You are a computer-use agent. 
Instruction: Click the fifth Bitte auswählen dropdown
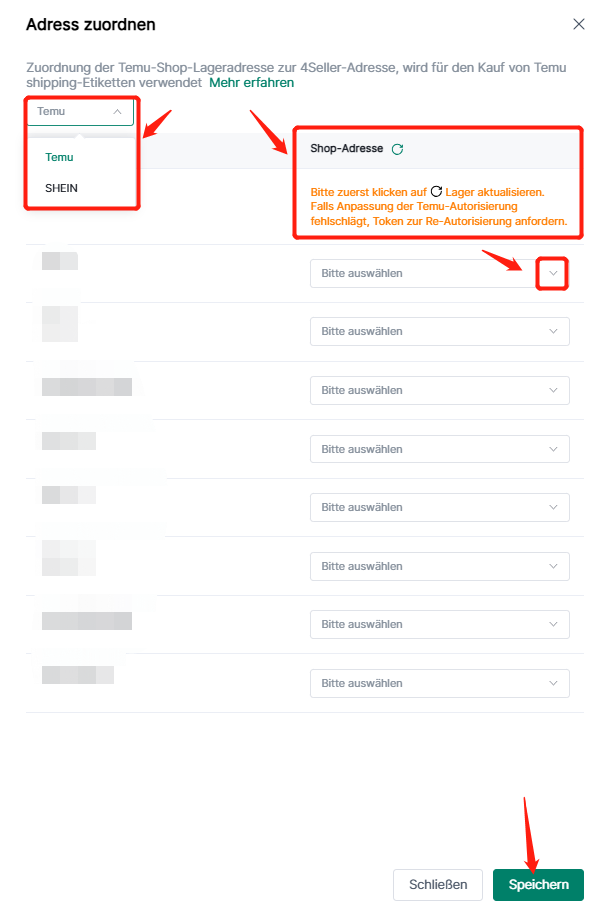(x=439, y=508)
